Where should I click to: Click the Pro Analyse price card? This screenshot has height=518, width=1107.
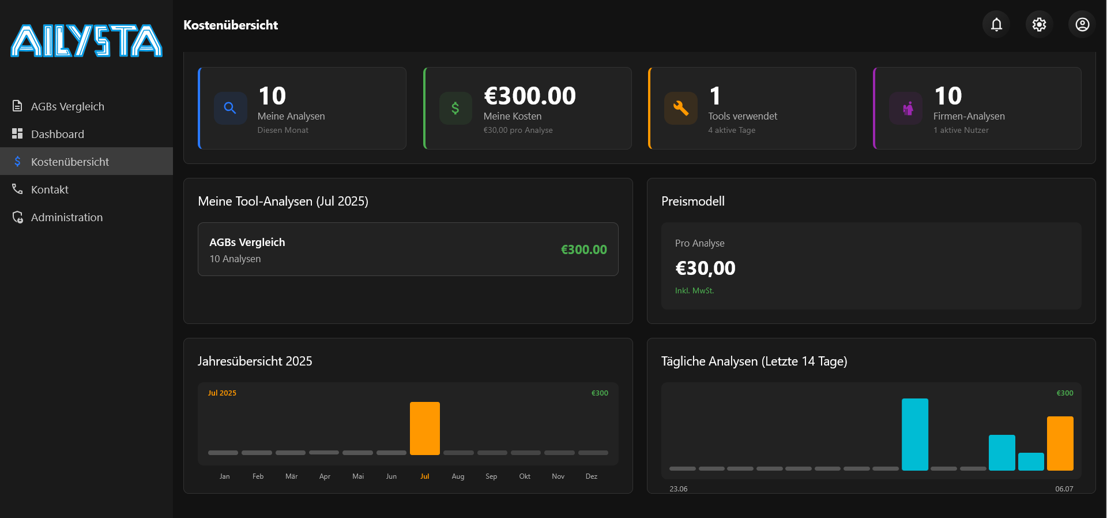point(870,266)
